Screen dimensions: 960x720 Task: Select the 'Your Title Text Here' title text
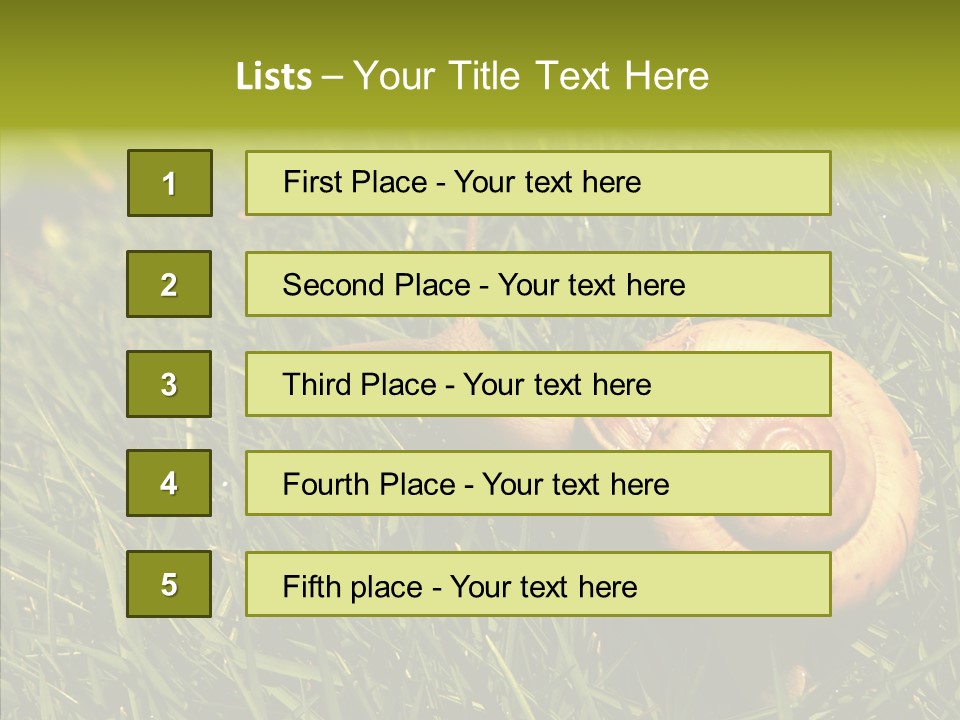531,76
